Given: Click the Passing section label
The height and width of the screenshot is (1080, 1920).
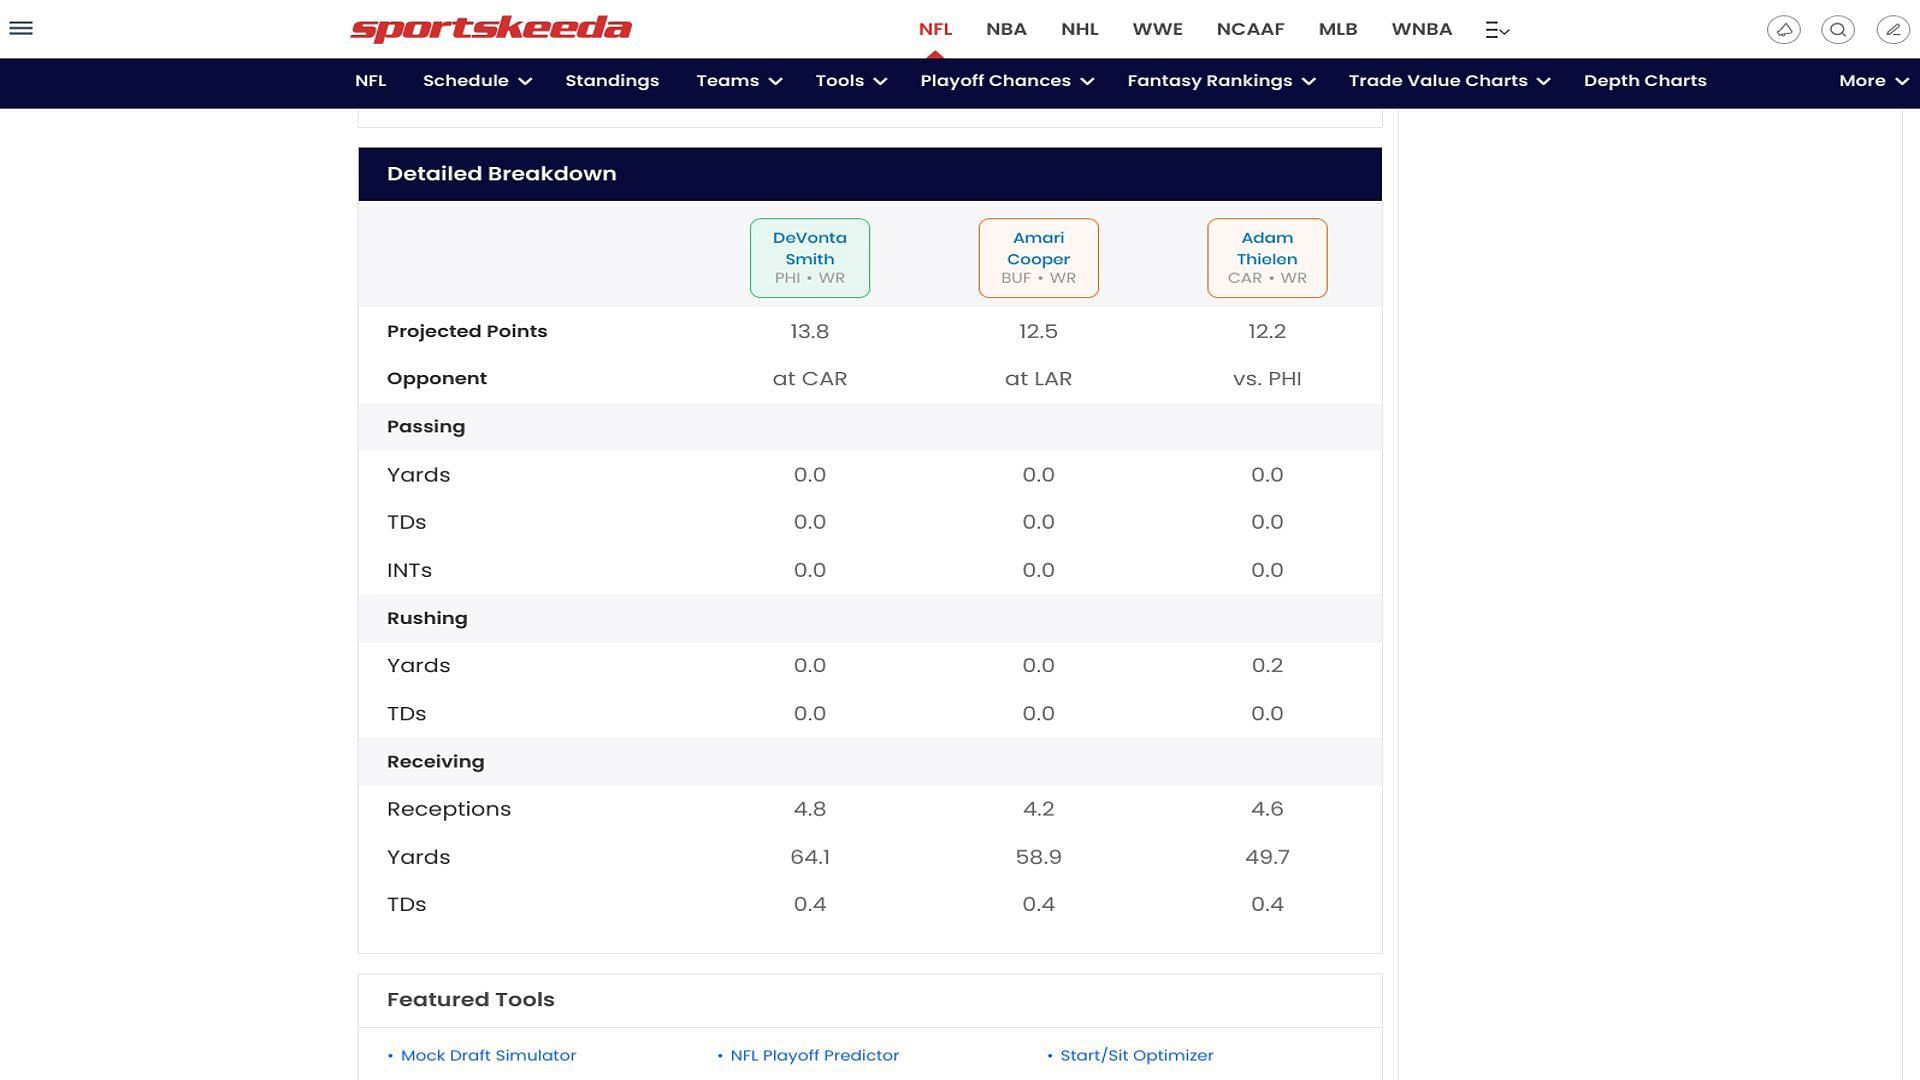Looking at the screenshot, I should tap(426, 427).
